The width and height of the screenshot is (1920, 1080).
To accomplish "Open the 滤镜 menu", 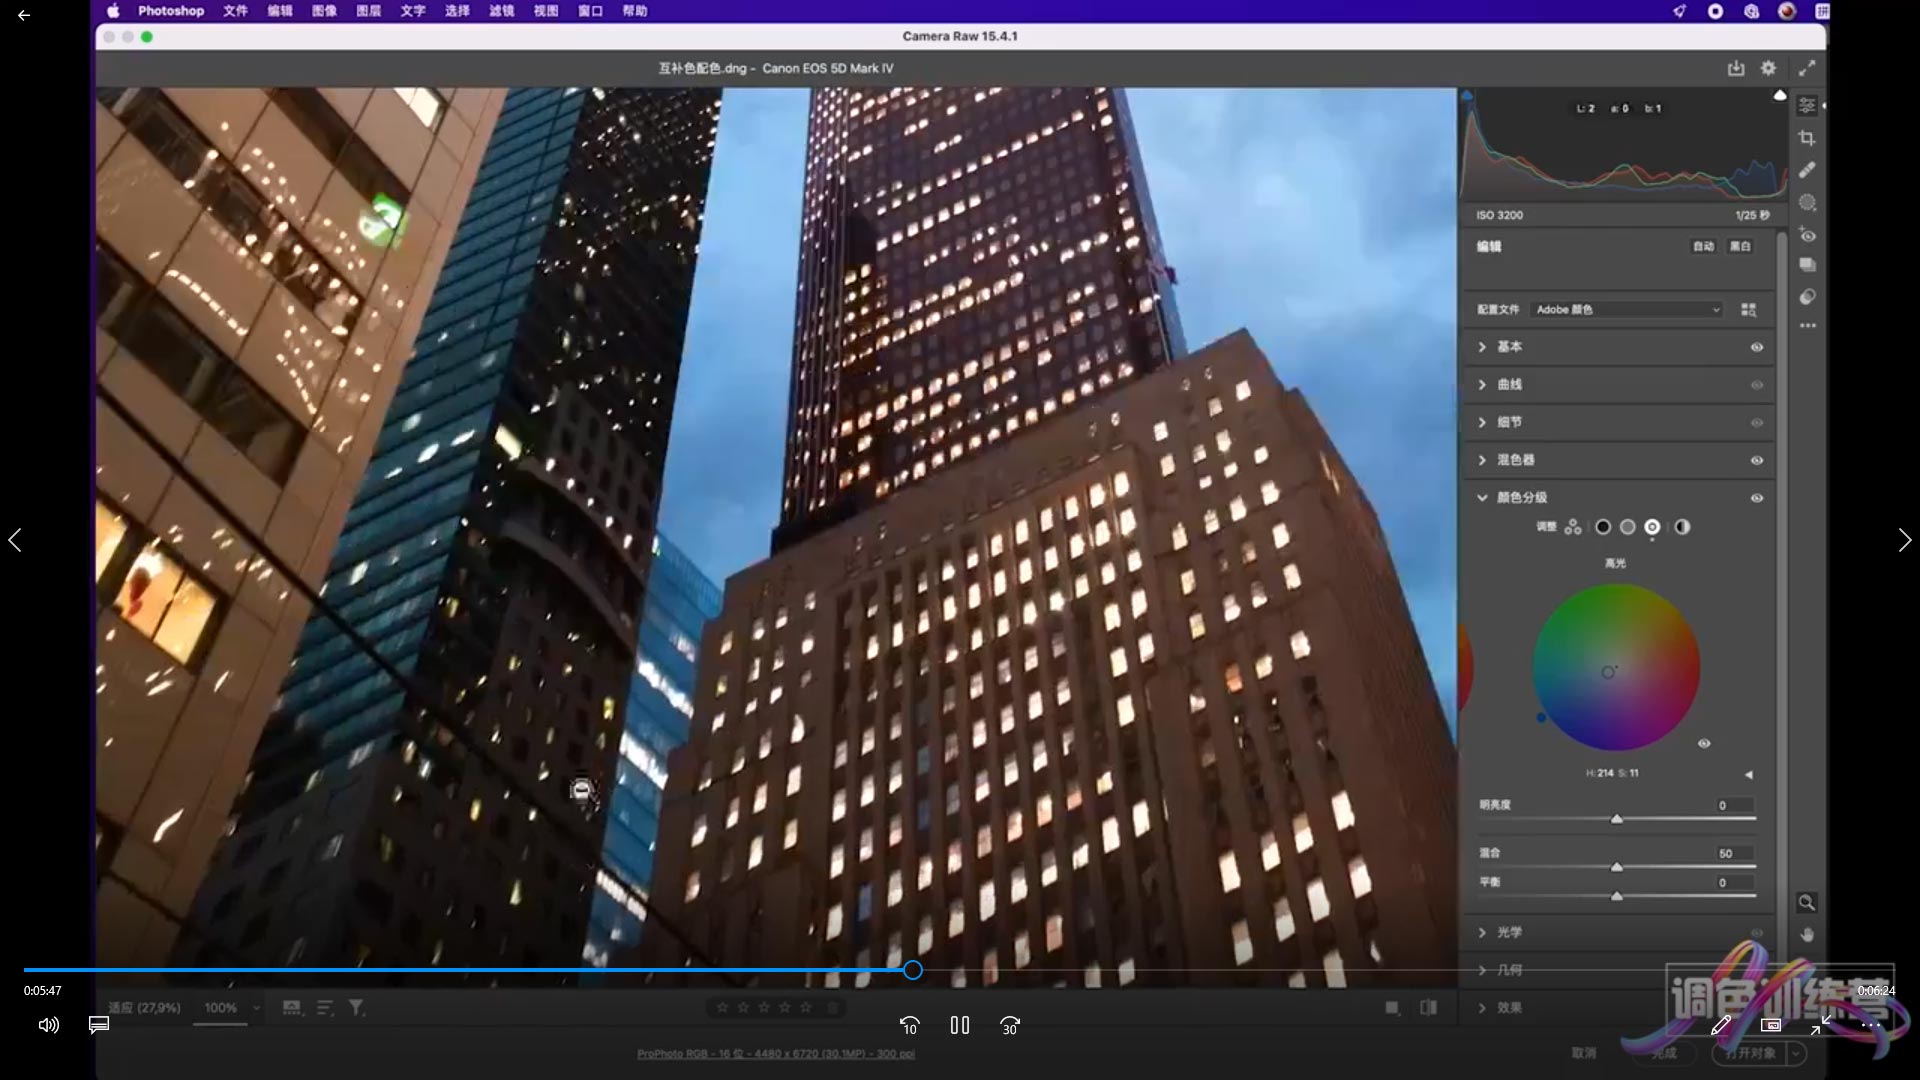I will [x=501, y=11].
